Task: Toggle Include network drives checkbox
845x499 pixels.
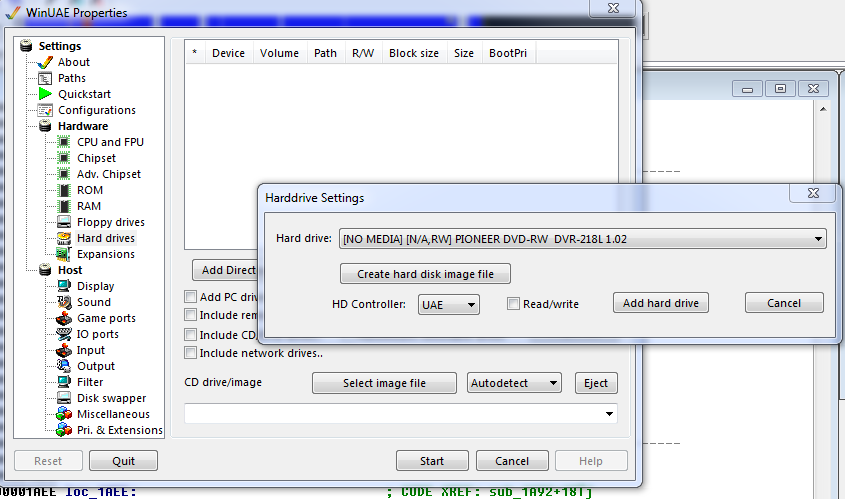Action: [191, 352]
